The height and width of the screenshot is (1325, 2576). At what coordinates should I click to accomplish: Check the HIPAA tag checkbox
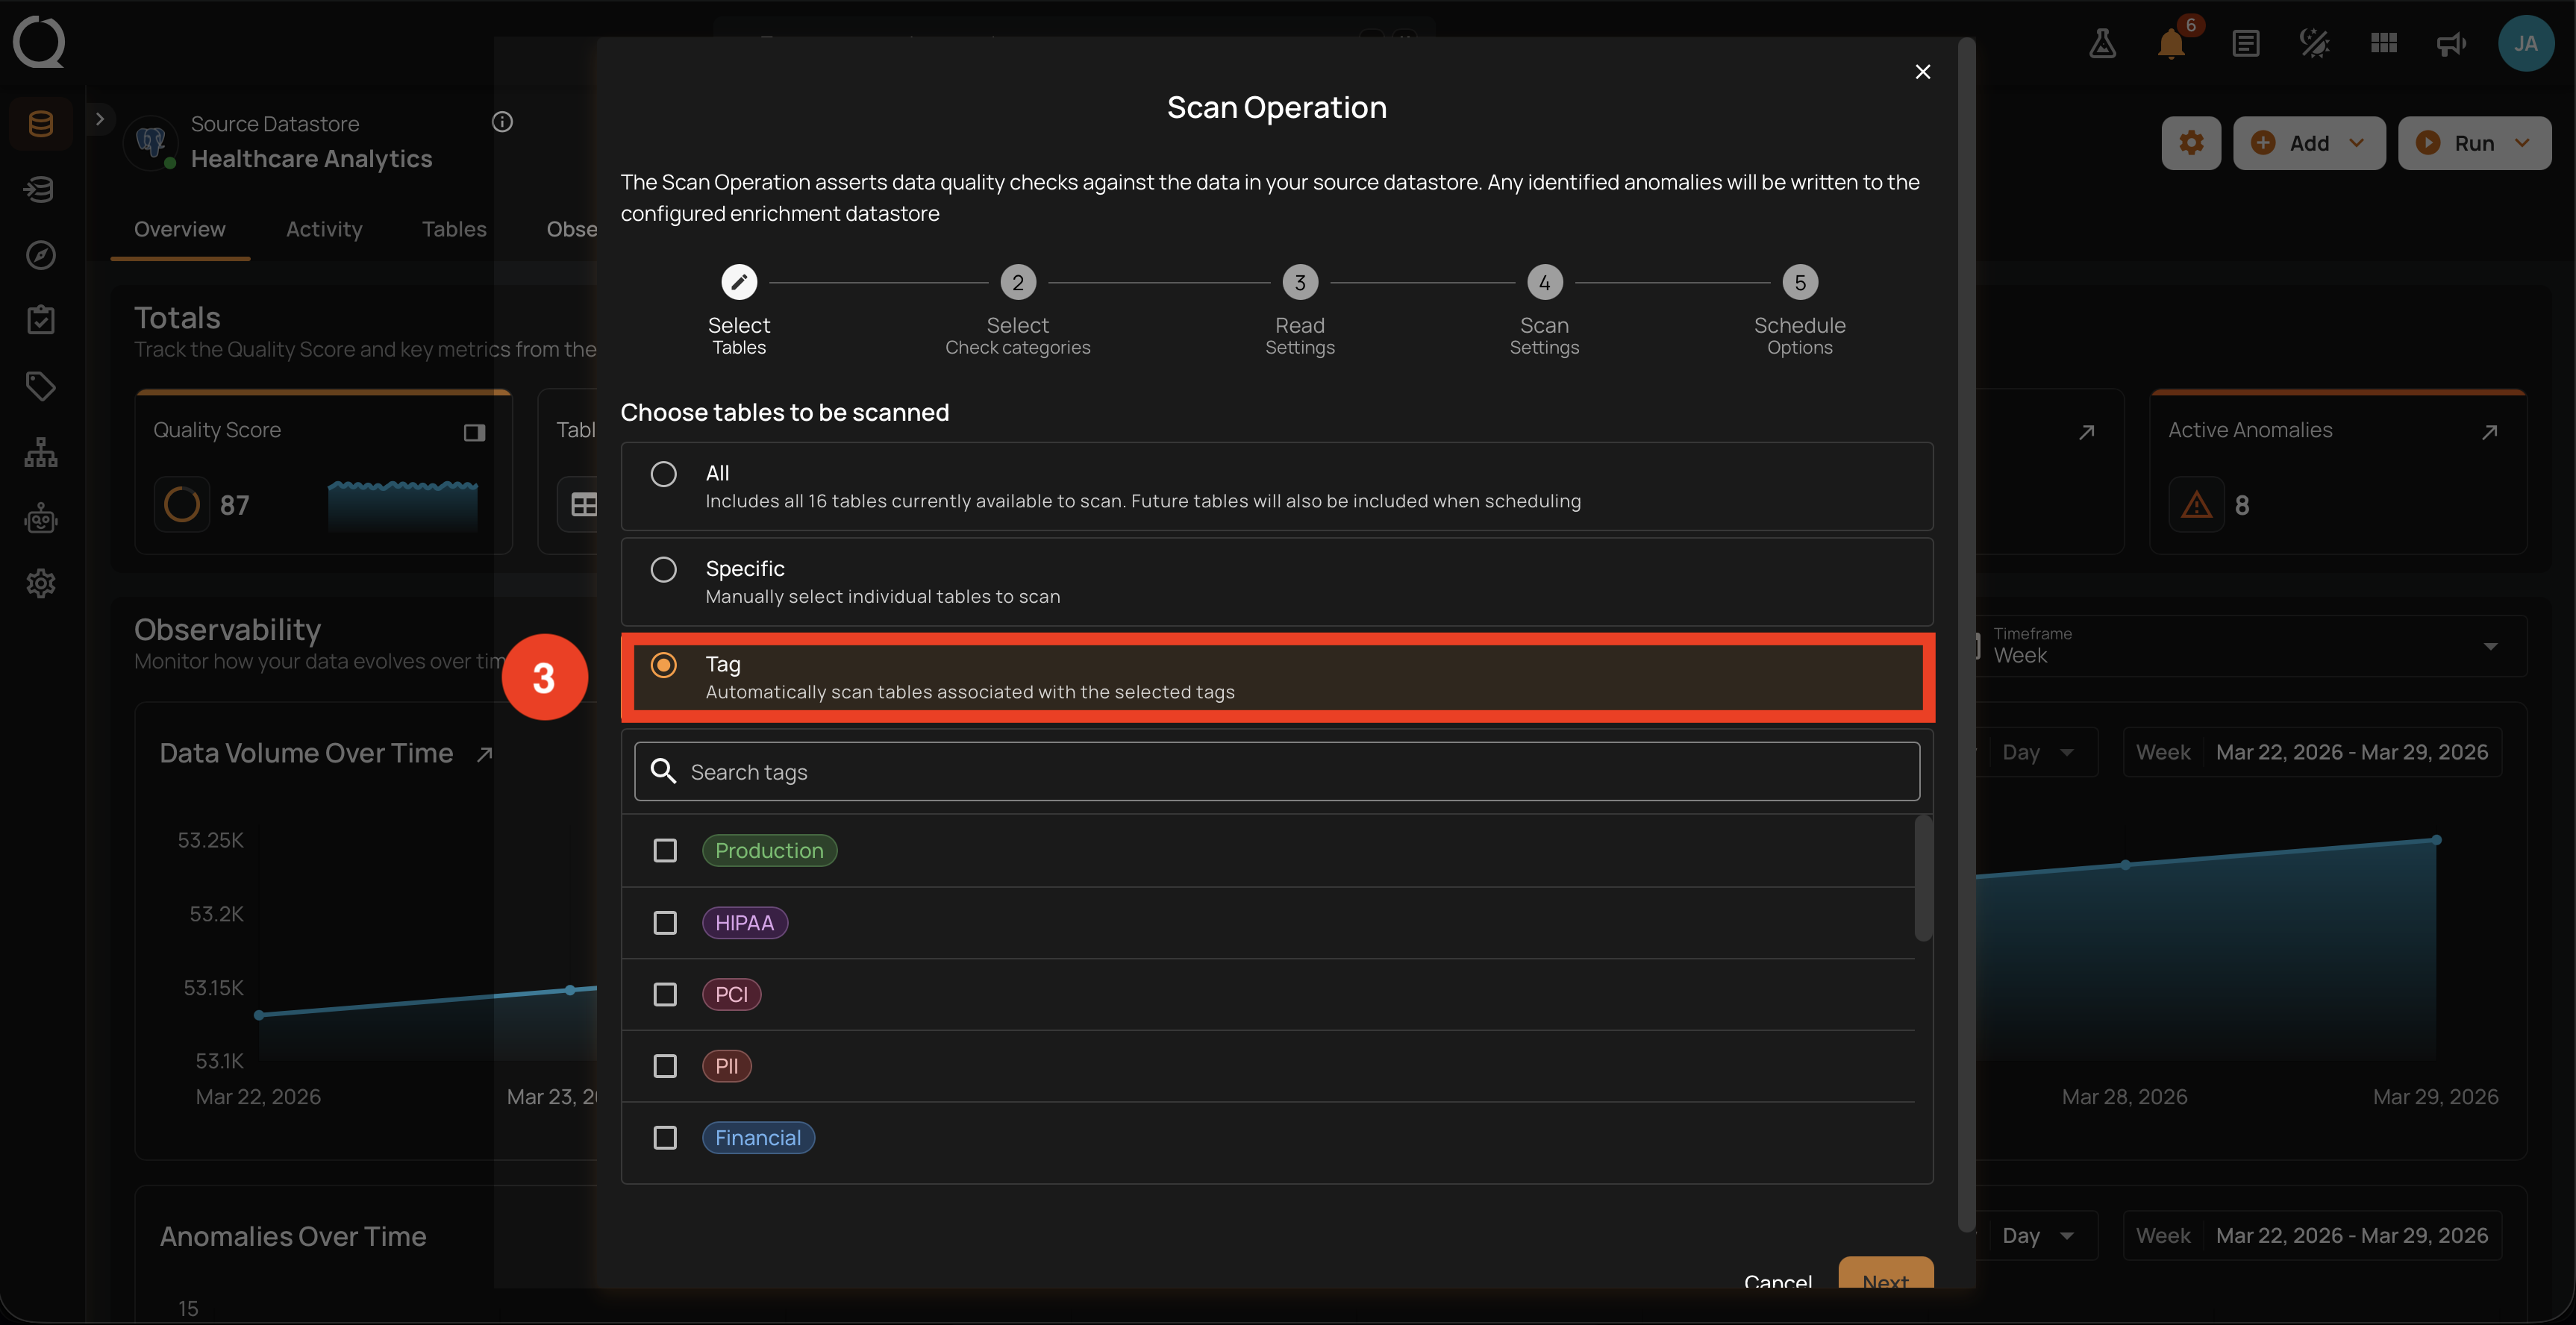(x=665, y=923)
